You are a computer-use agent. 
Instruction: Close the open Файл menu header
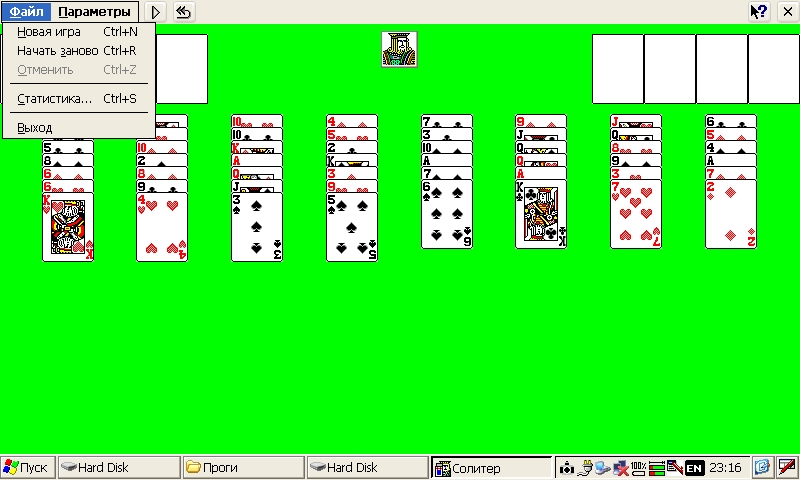tap(27, 11)
